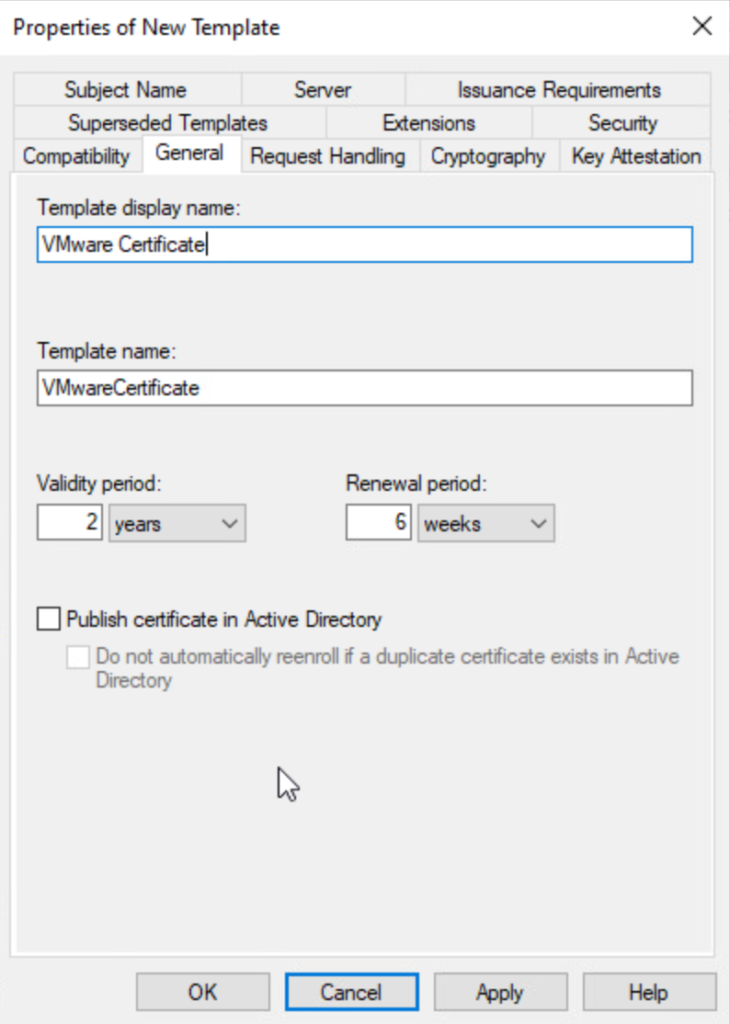
Task: Select the Superseded Templates tab
Action: (x=167, y=123)
